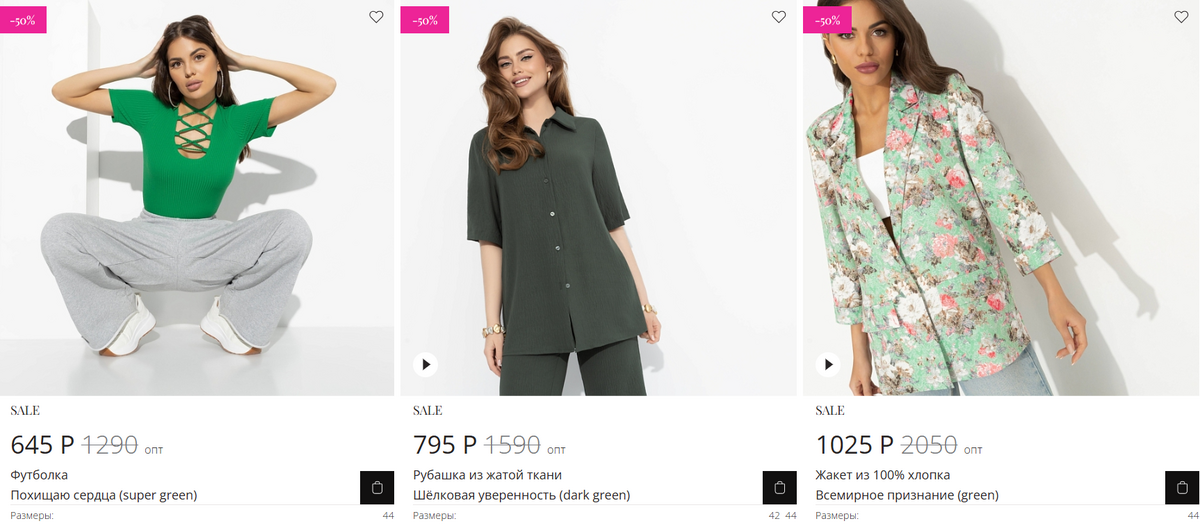Add the floral cotton jacket to cart
The width and height of the screenshot is (1200, 528).
click(1182, 487)
